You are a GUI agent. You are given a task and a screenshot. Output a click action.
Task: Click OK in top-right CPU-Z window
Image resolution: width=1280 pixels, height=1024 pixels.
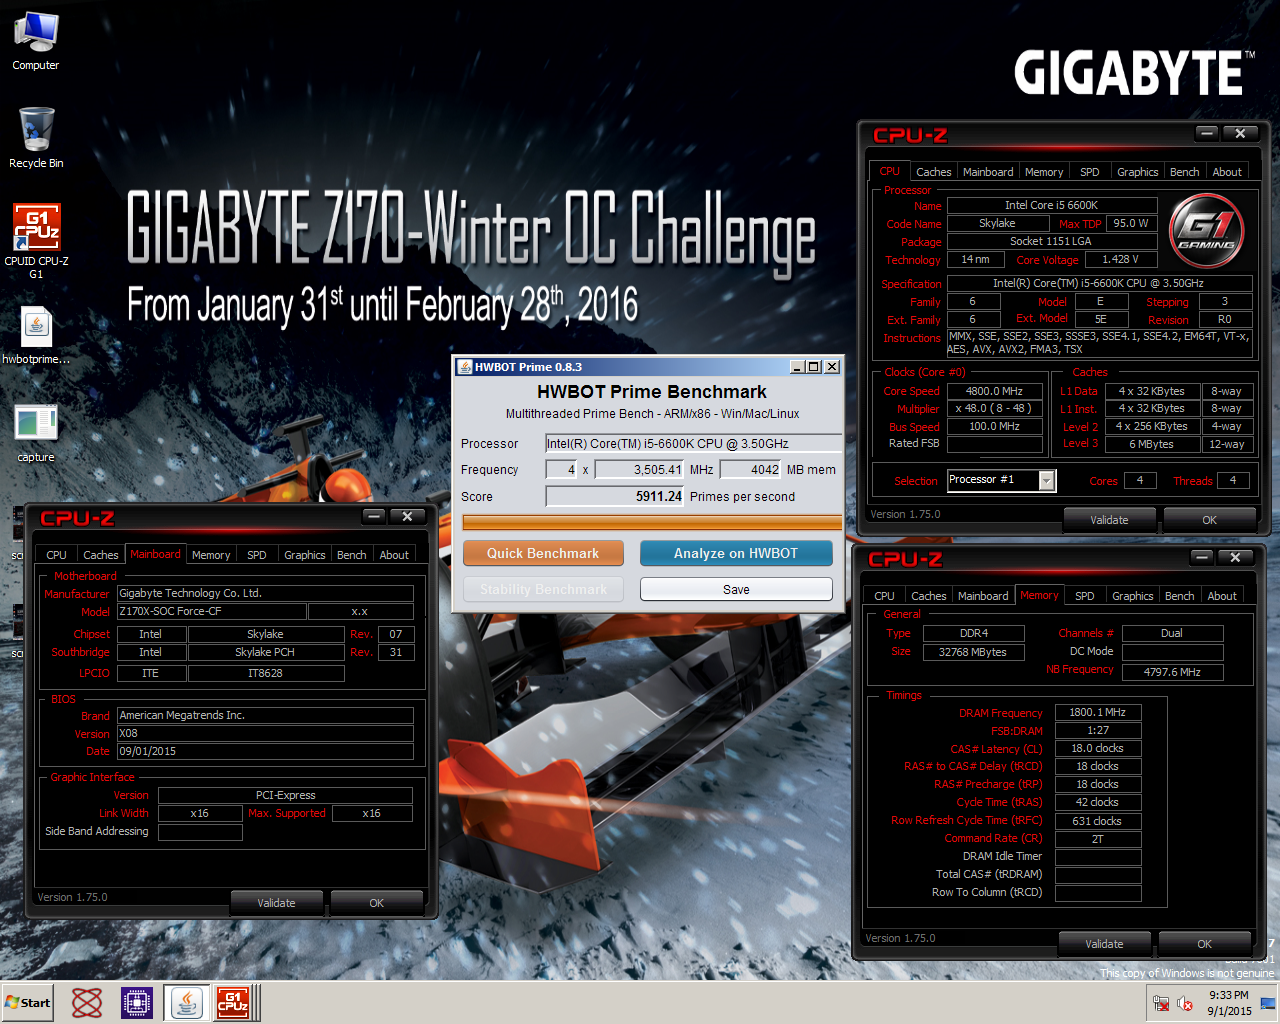[1209, 520]
